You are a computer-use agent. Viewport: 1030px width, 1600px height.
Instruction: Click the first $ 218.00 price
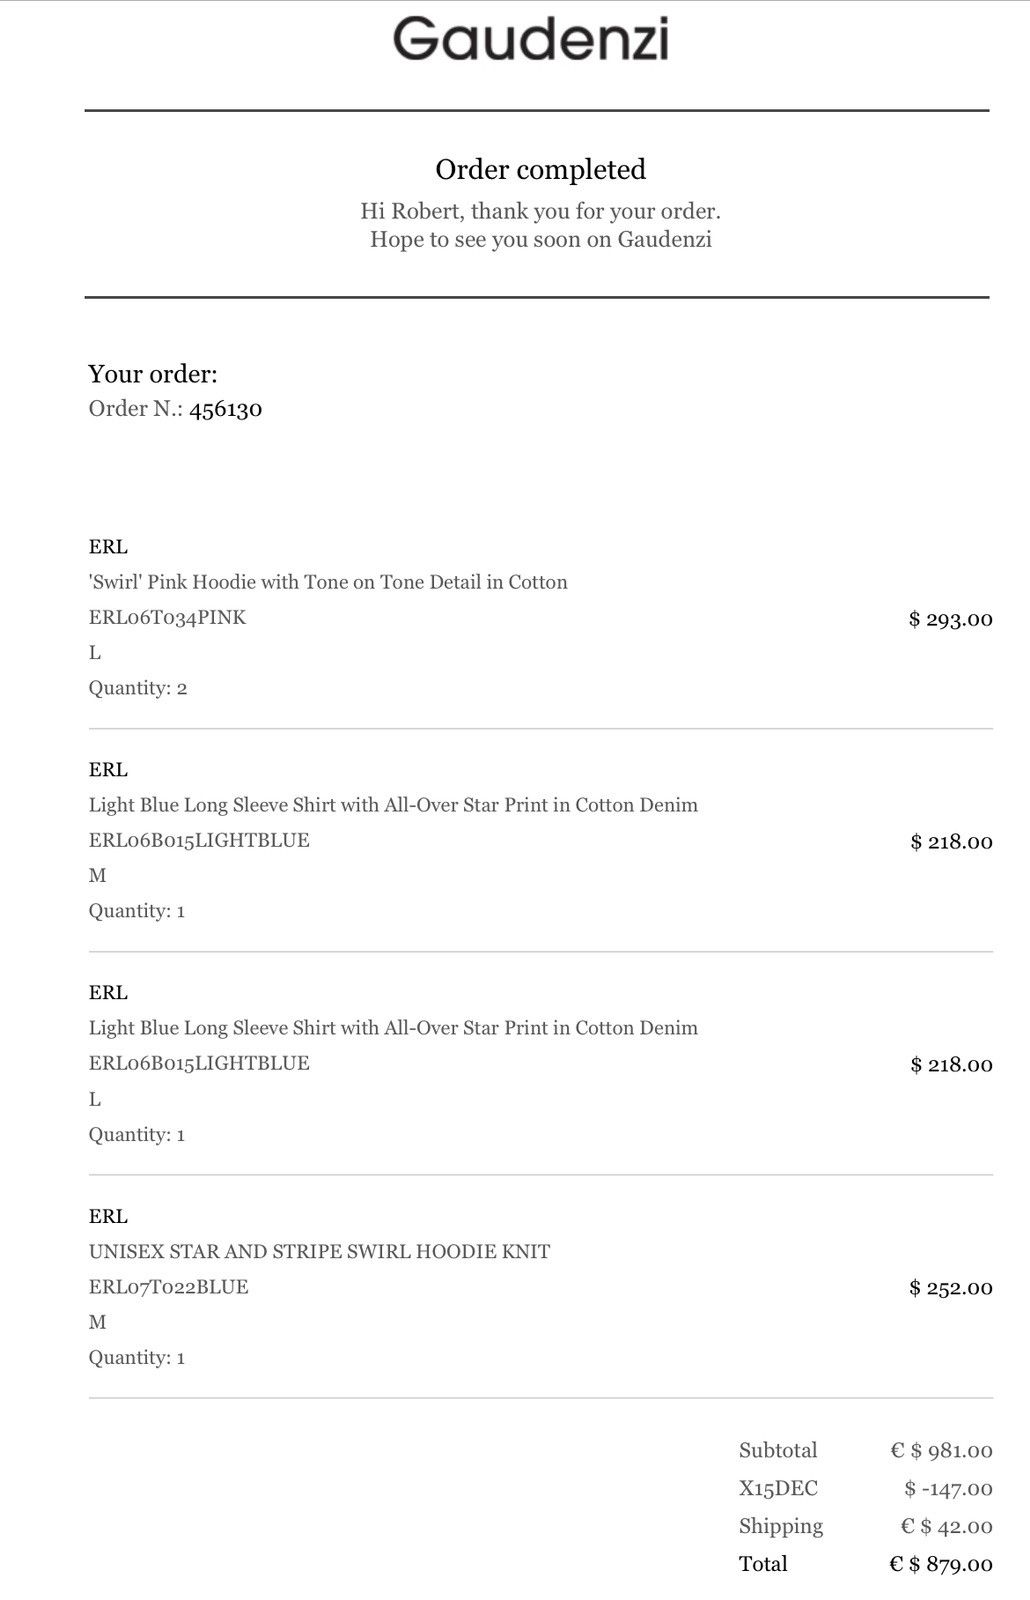pos(951,842)
